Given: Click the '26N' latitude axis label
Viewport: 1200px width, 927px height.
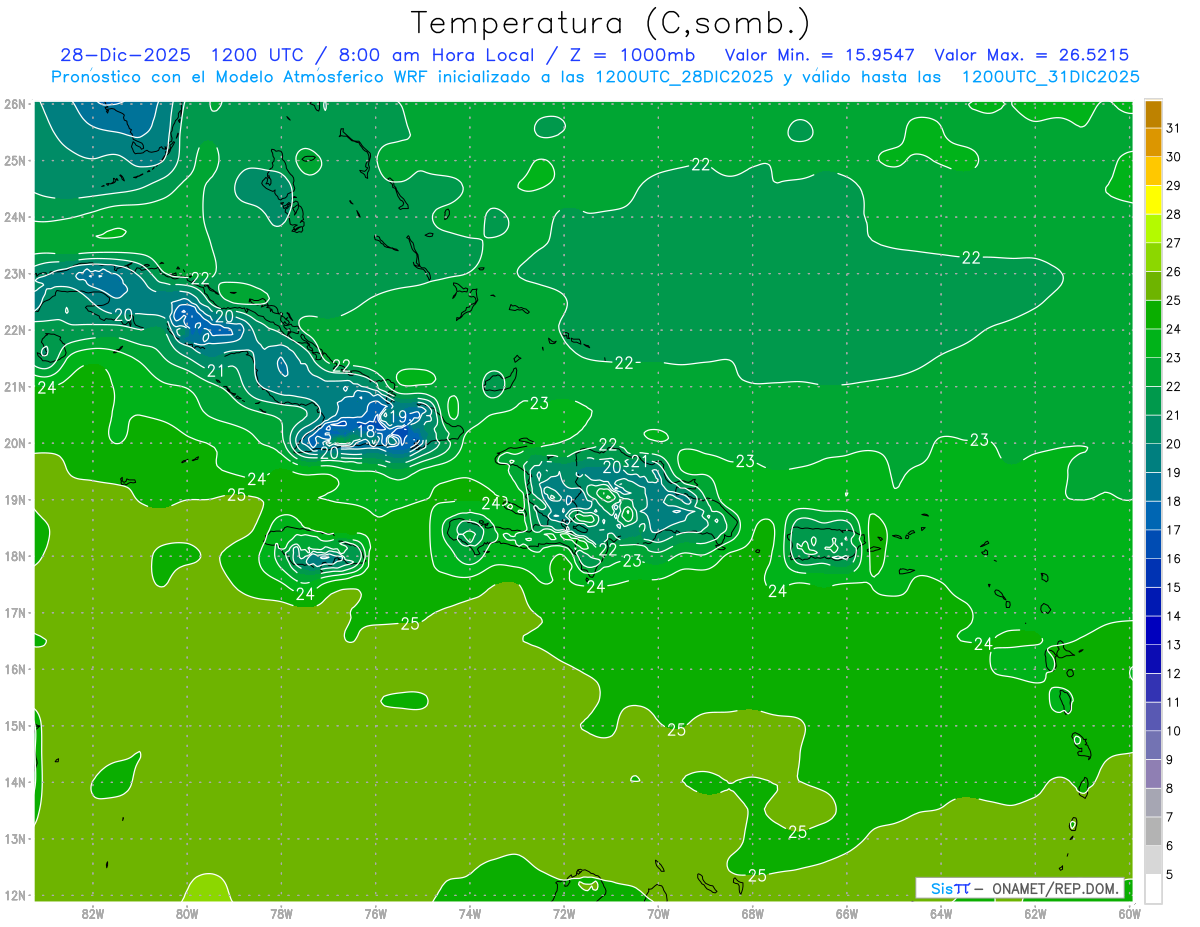Looking at the screenshot, I should 15,104.
